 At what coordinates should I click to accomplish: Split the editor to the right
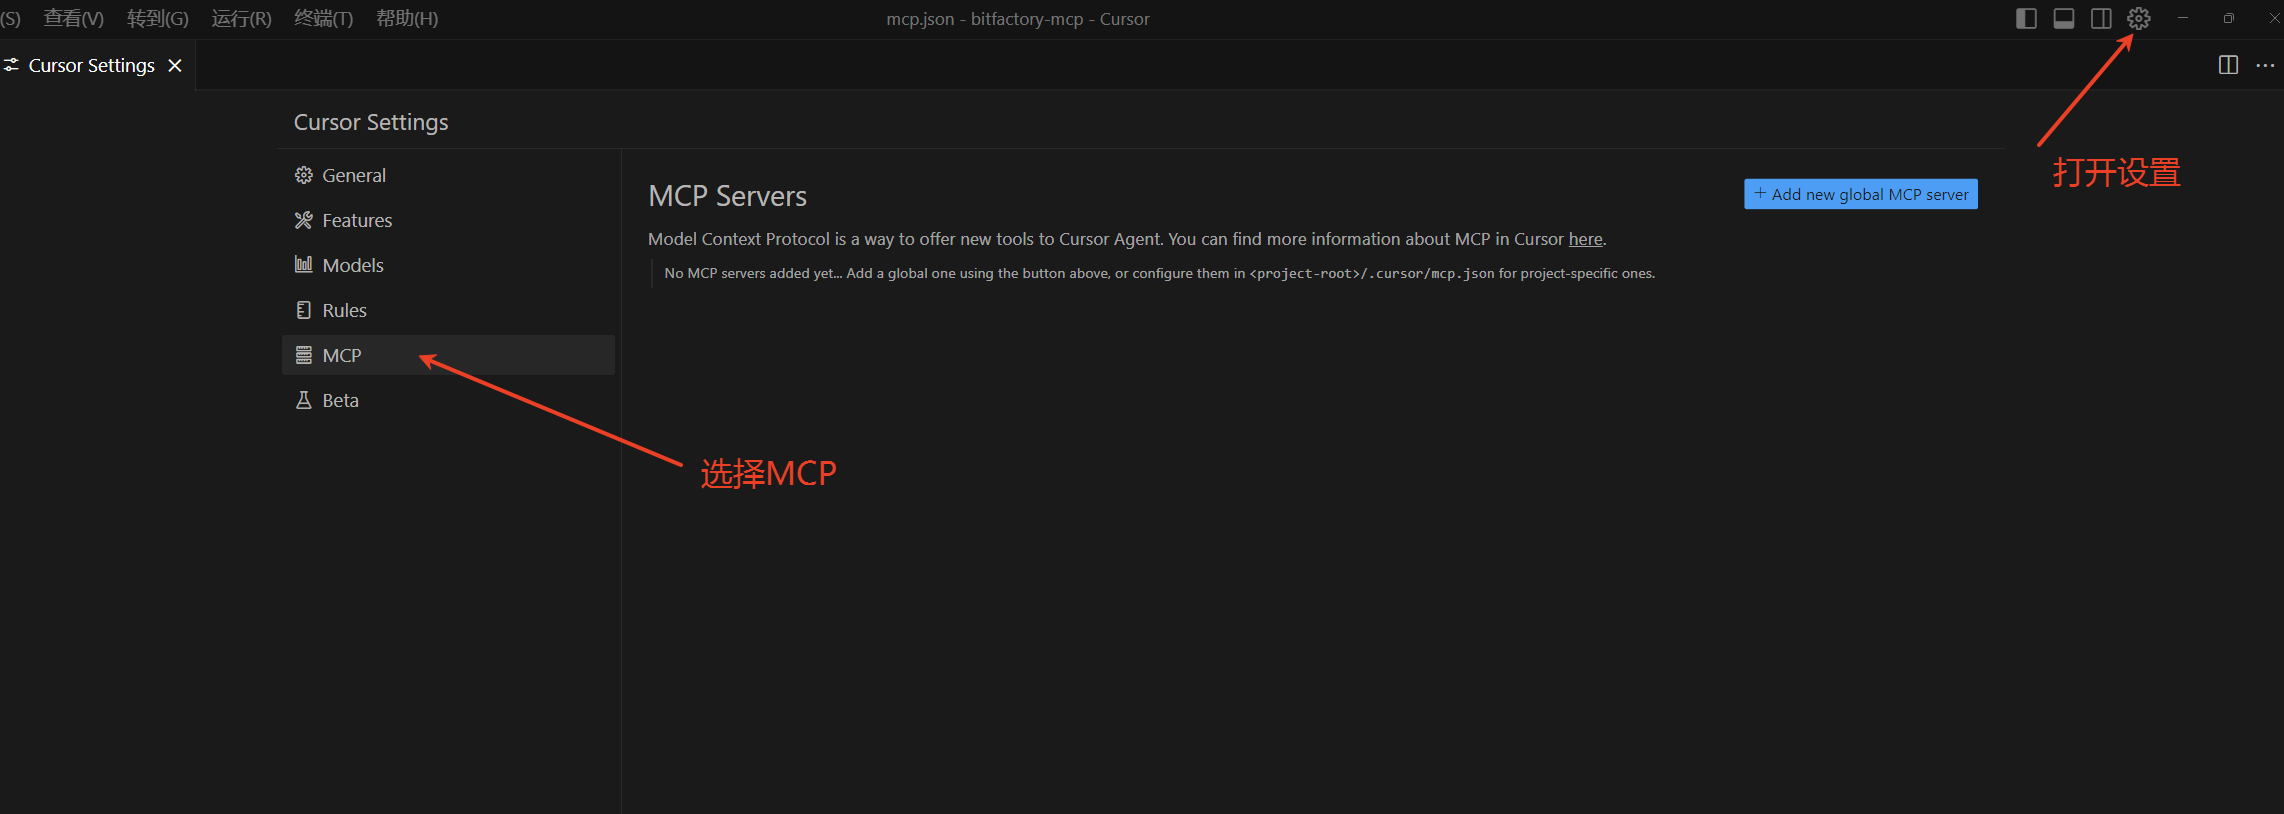pos(2228,65)
